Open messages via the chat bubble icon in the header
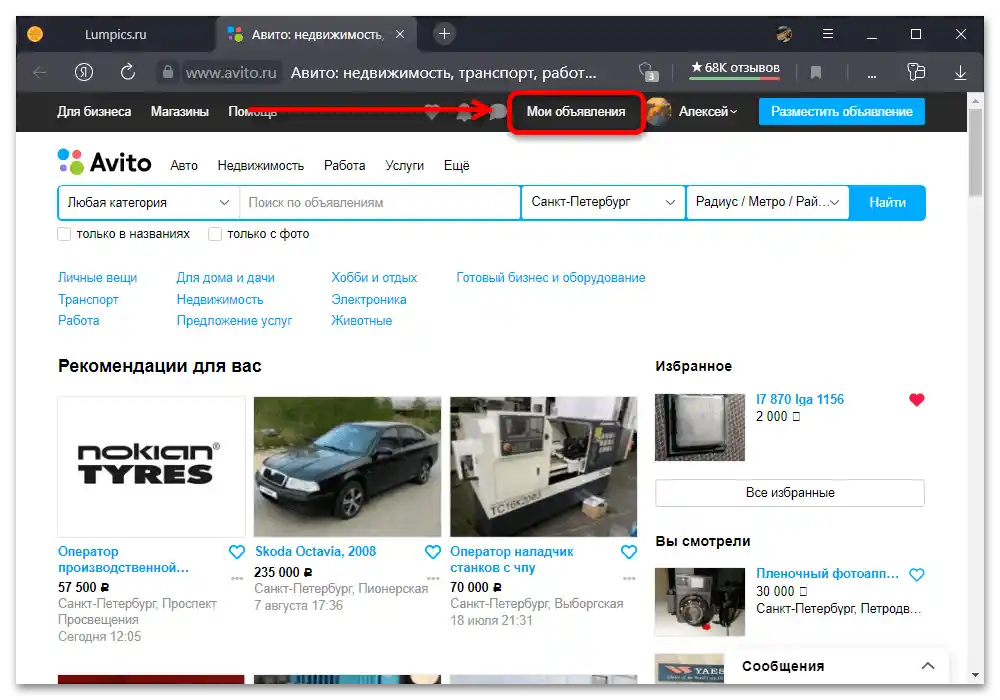 pos(498,112)
